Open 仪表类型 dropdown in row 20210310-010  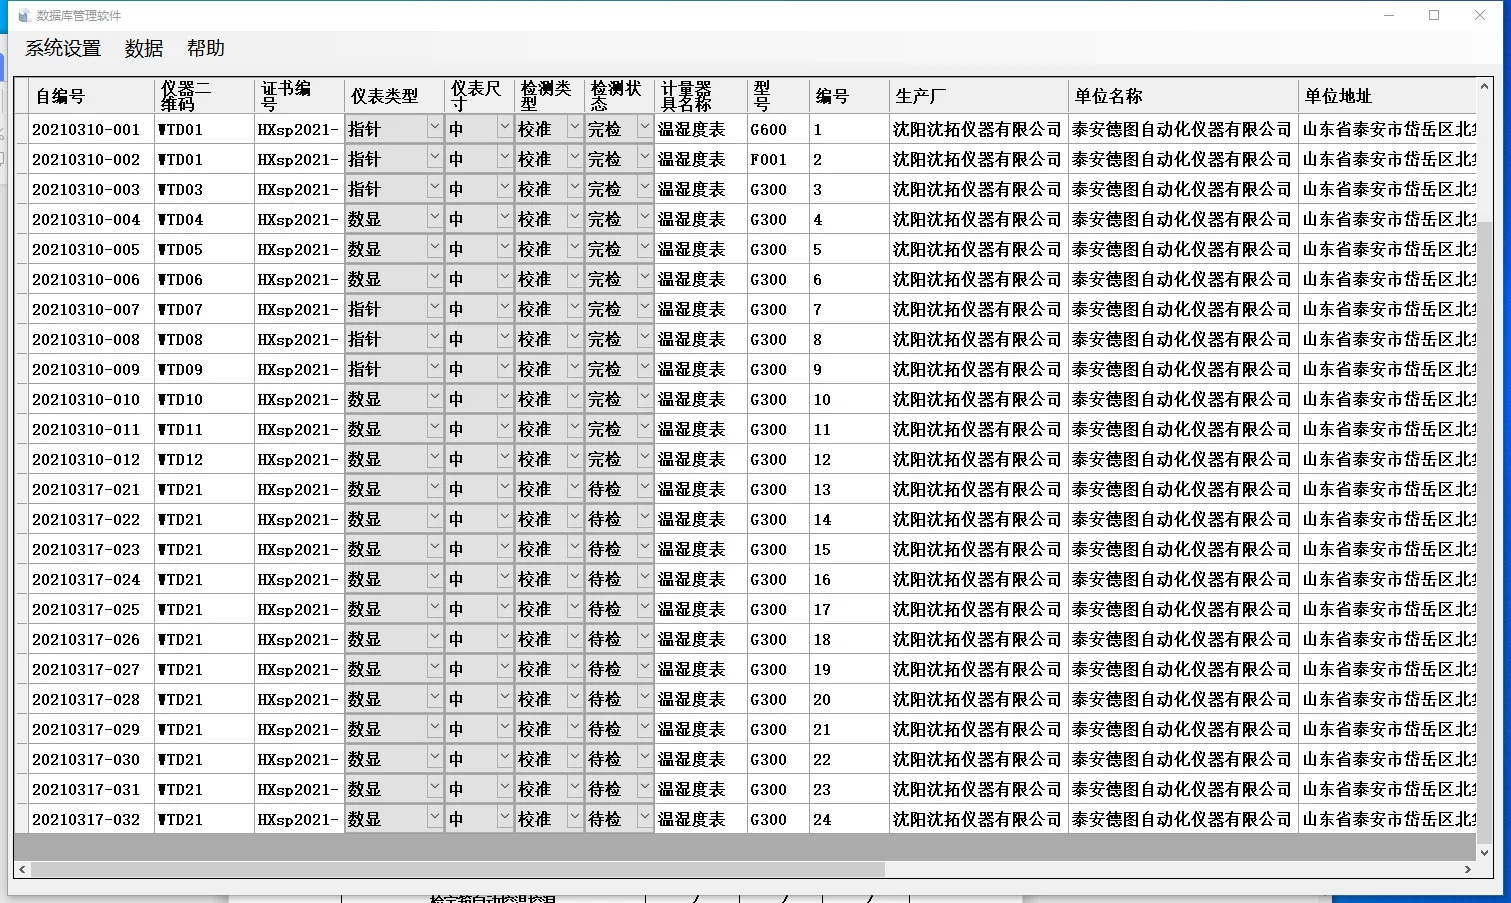[435, 398]
